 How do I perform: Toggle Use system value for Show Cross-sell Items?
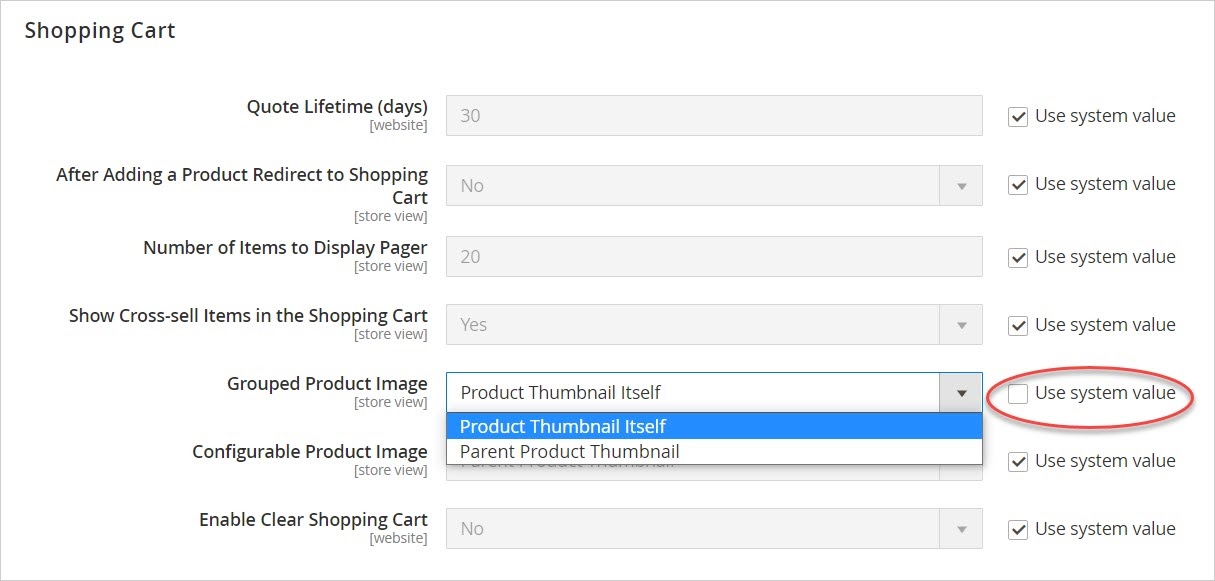[1018, 326]
